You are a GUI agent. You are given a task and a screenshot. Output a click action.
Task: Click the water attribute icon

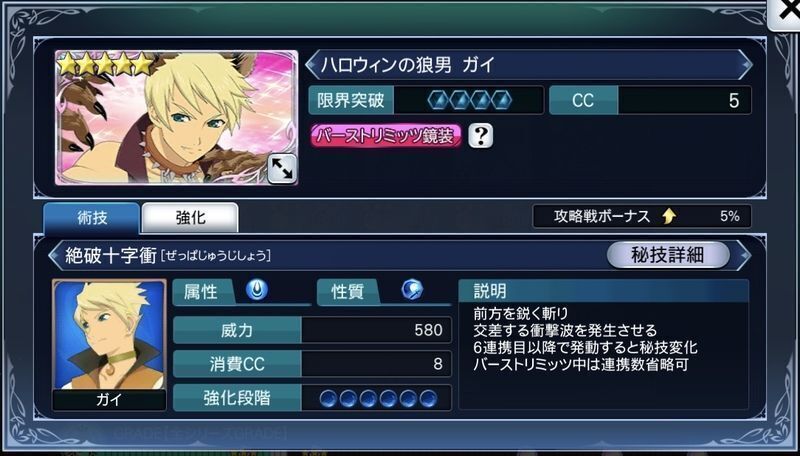coord(257,290)
